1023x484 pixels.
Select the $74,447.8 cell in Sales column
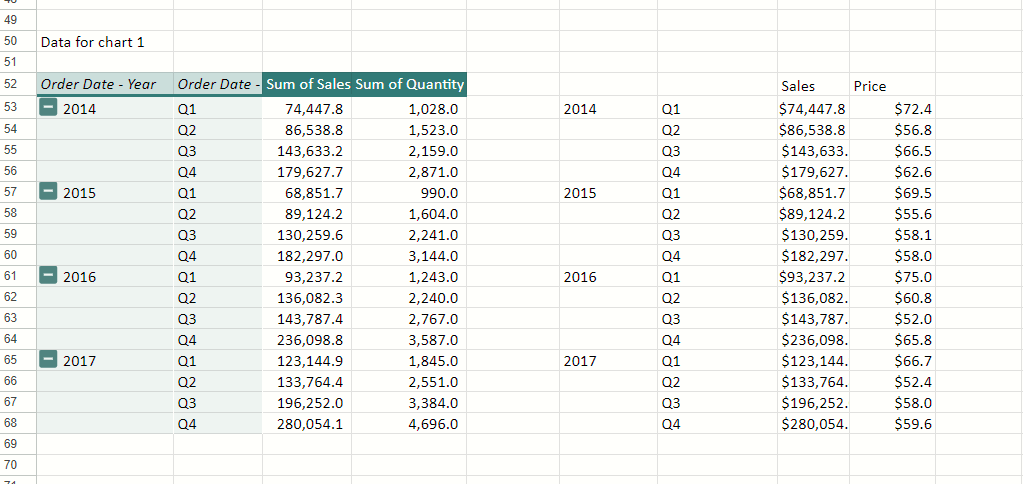pos(813,108)
